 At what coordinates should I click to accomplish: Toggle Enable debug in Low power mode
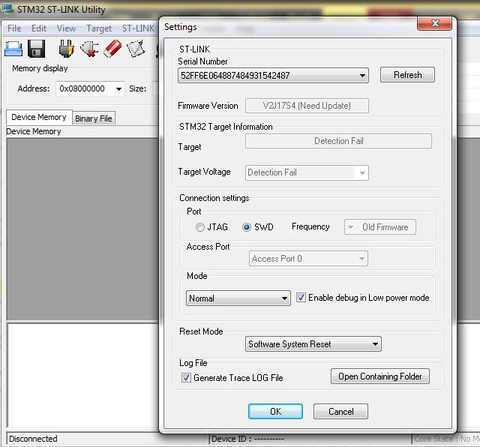(x=301, y=297)
